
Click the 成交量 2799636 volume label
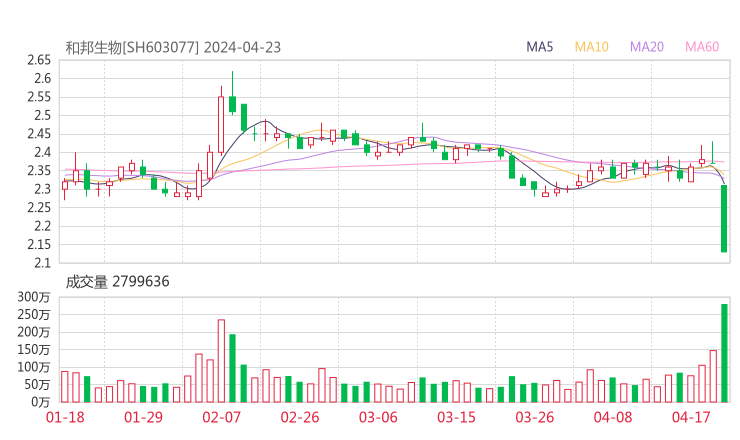pos(118,282)
